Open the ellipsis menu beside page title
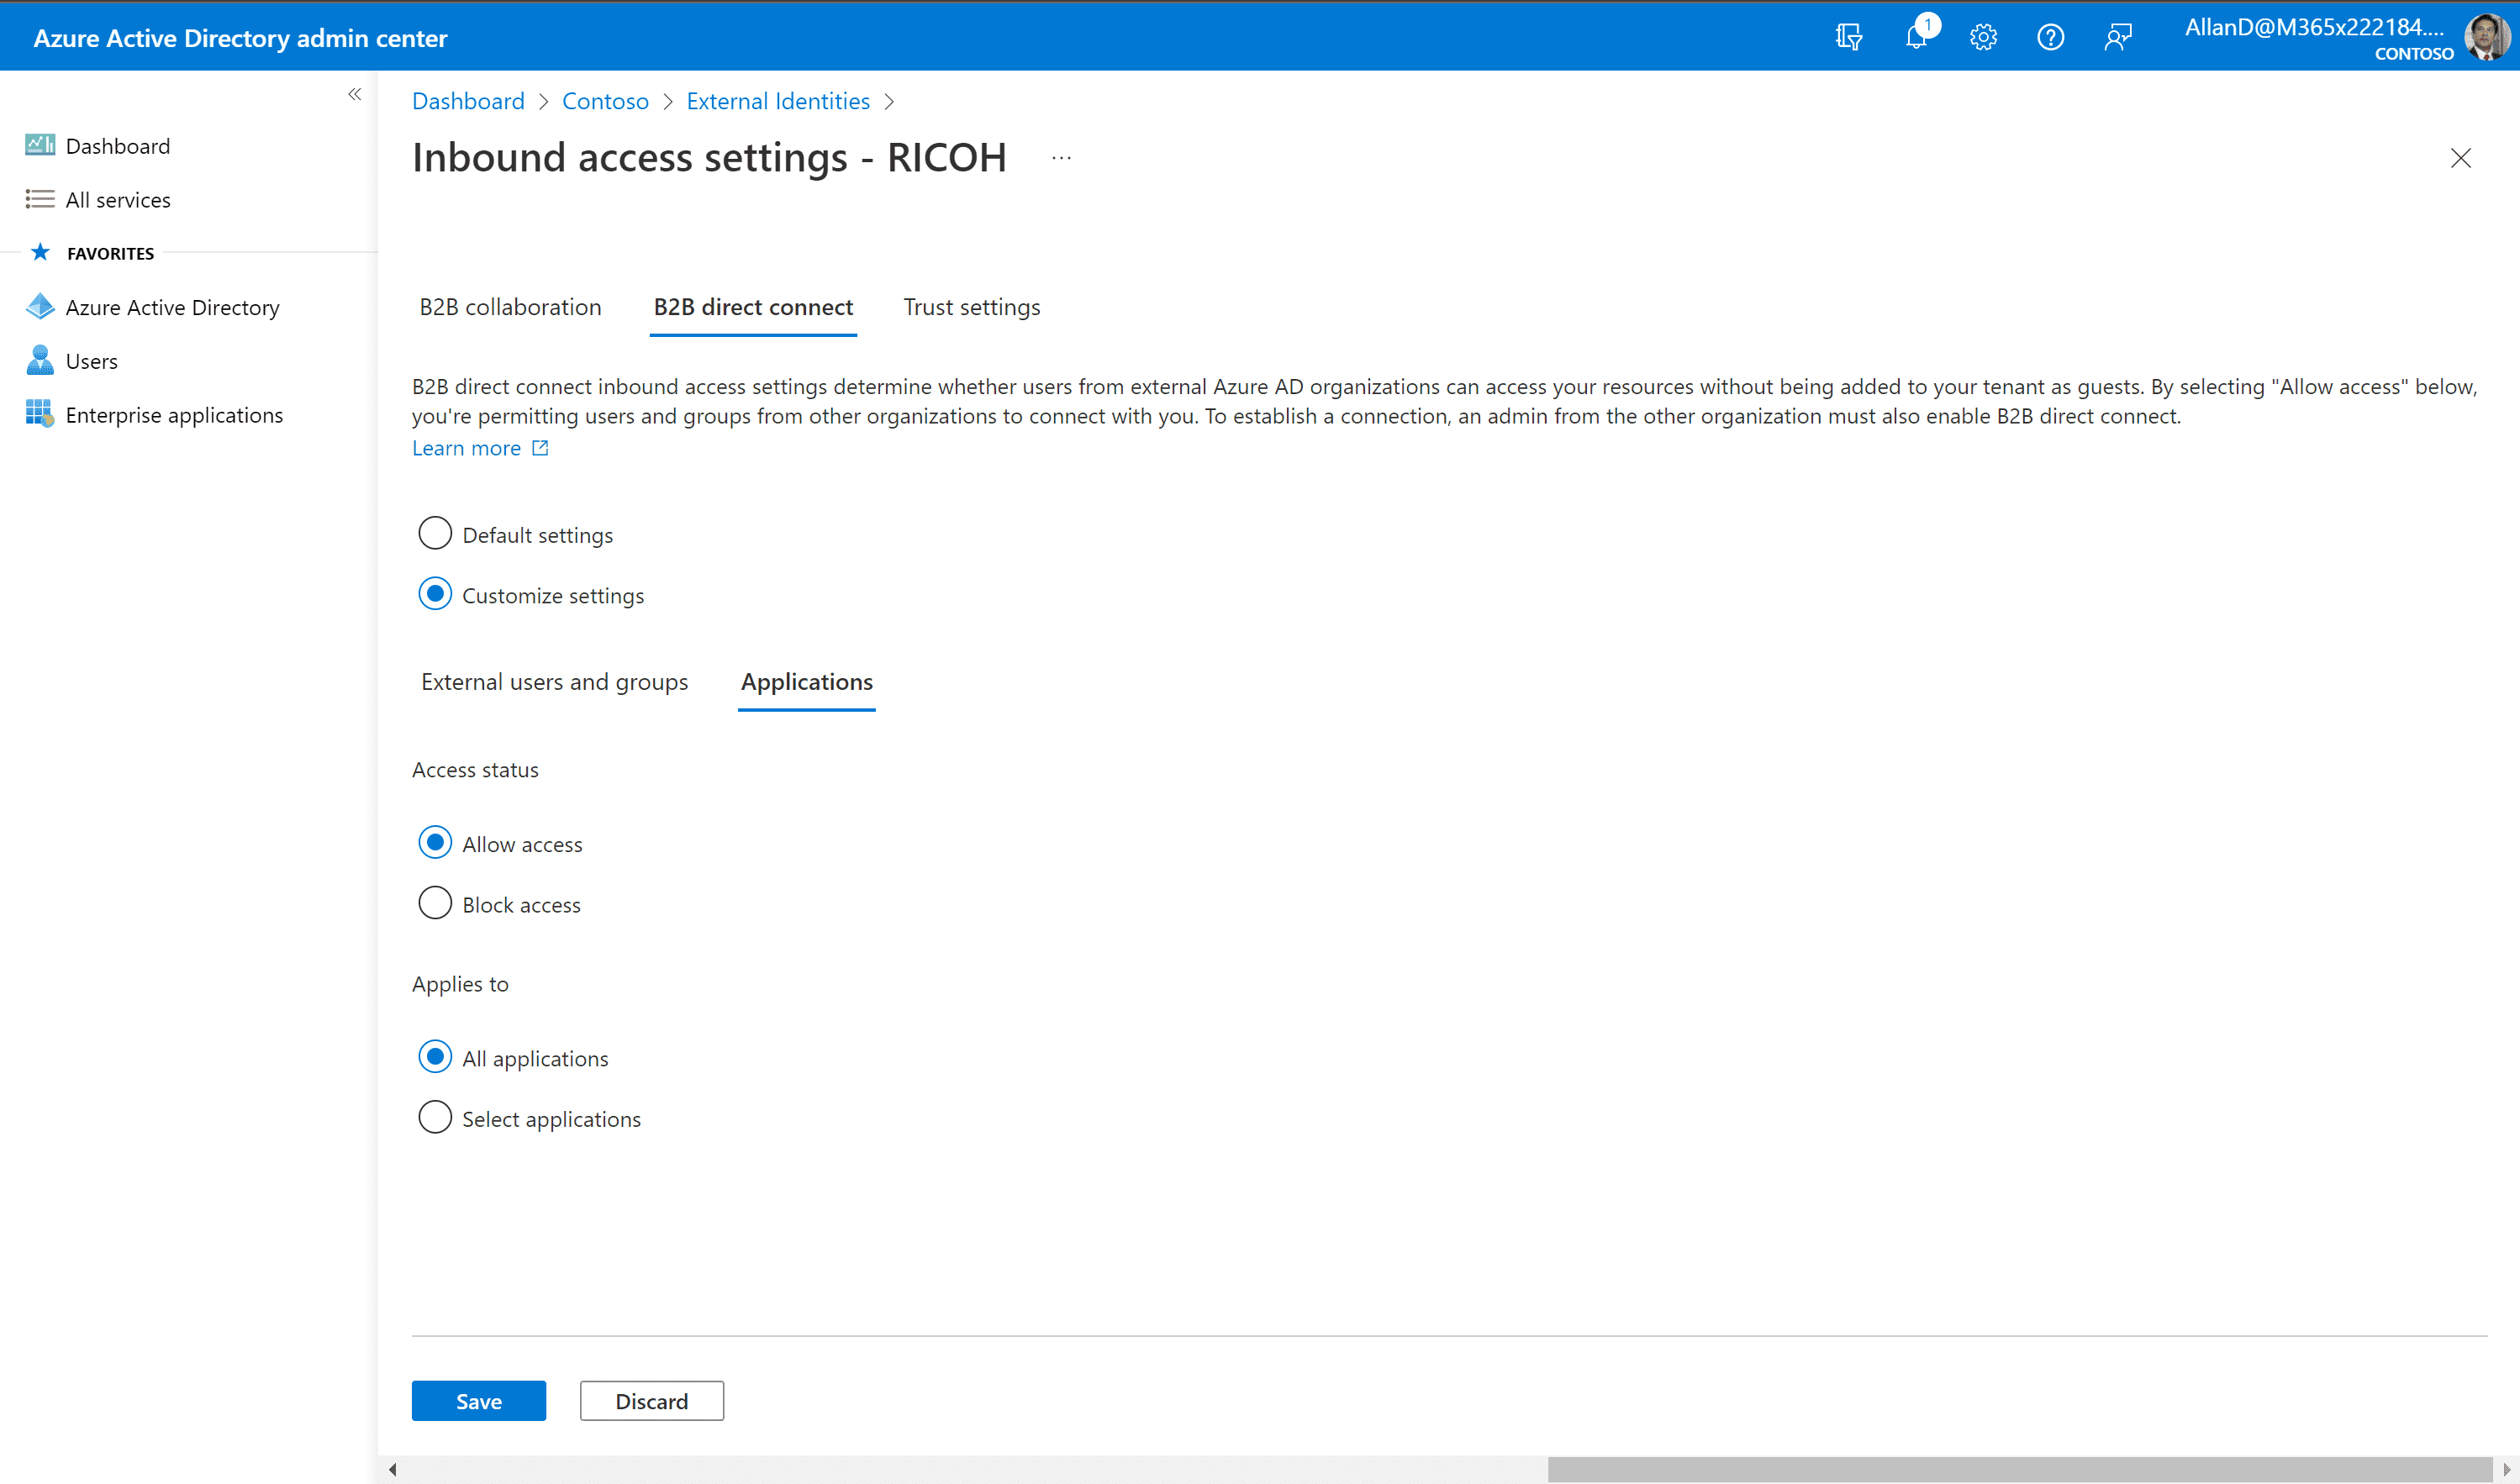 point(1061,158)
